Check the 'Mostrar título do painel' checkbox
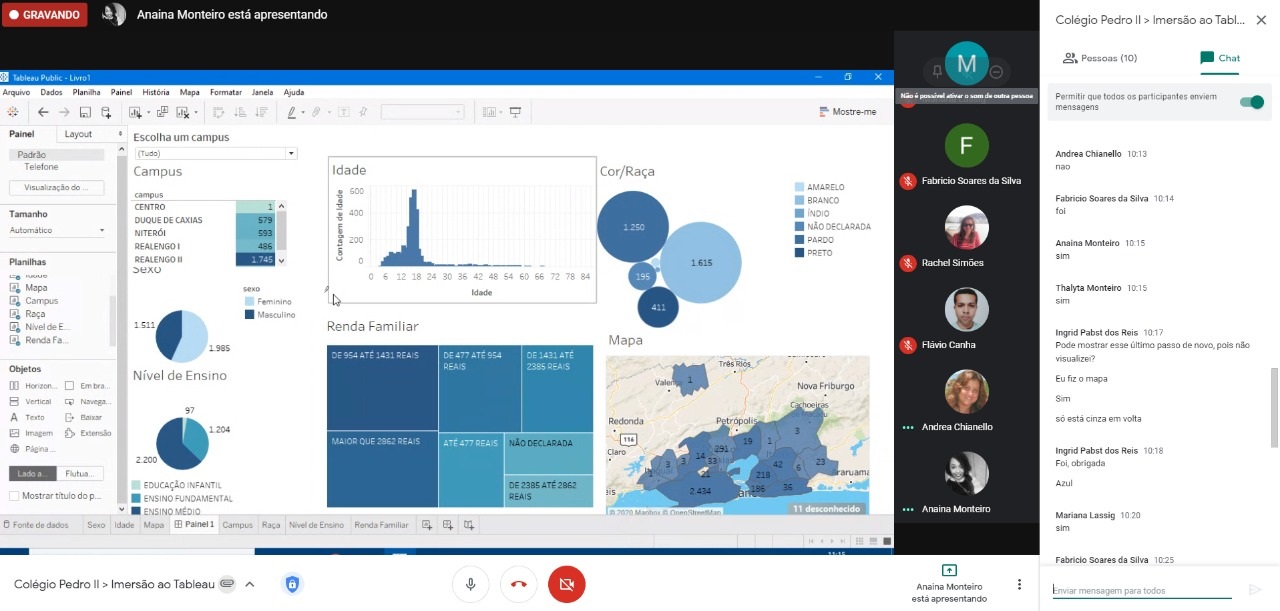Screen dimensions: 1280x611 click(14, 496)
